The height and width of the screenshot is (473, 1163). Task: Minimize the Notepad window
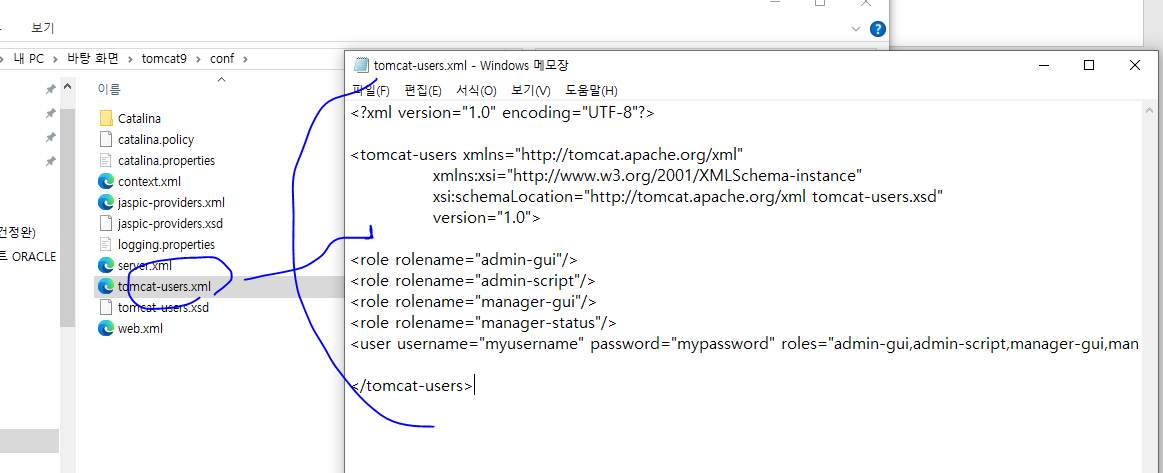1044,65
